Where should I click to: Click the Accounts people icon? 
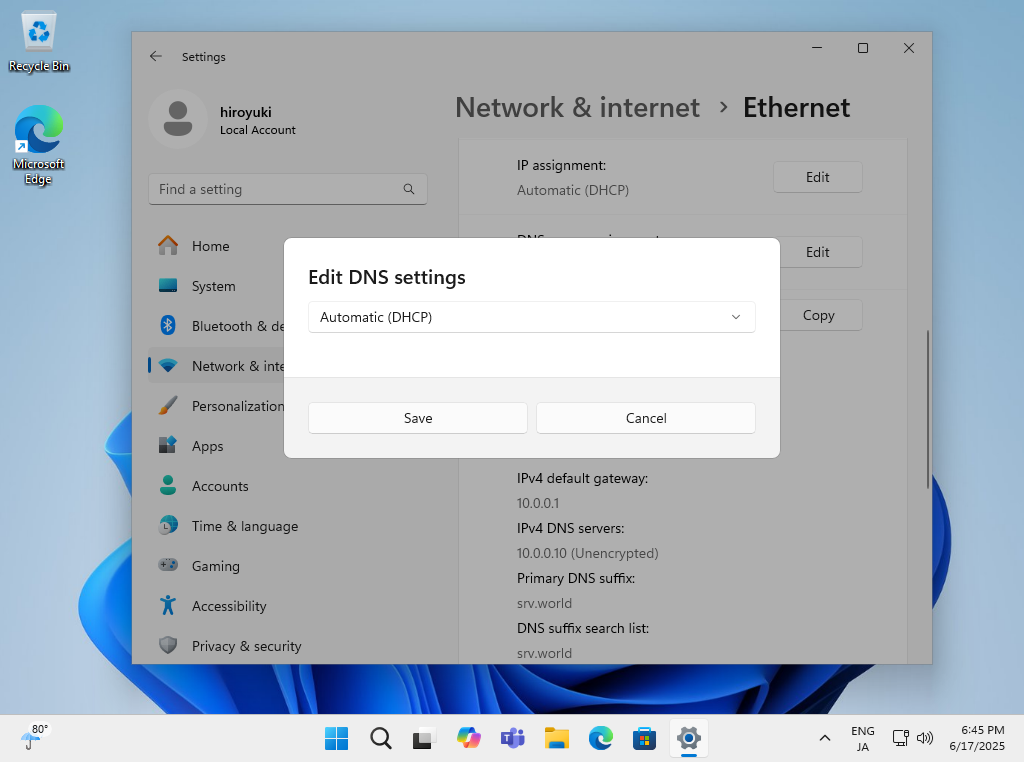(167, 485)
